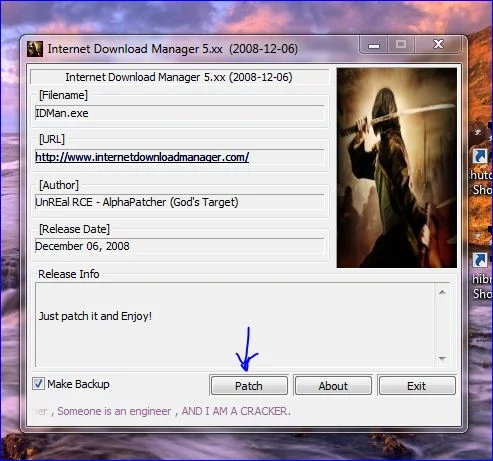Click the header title label inside the dialog
The width and height of the screenshot is (493, 461).
tap(179, 77)
